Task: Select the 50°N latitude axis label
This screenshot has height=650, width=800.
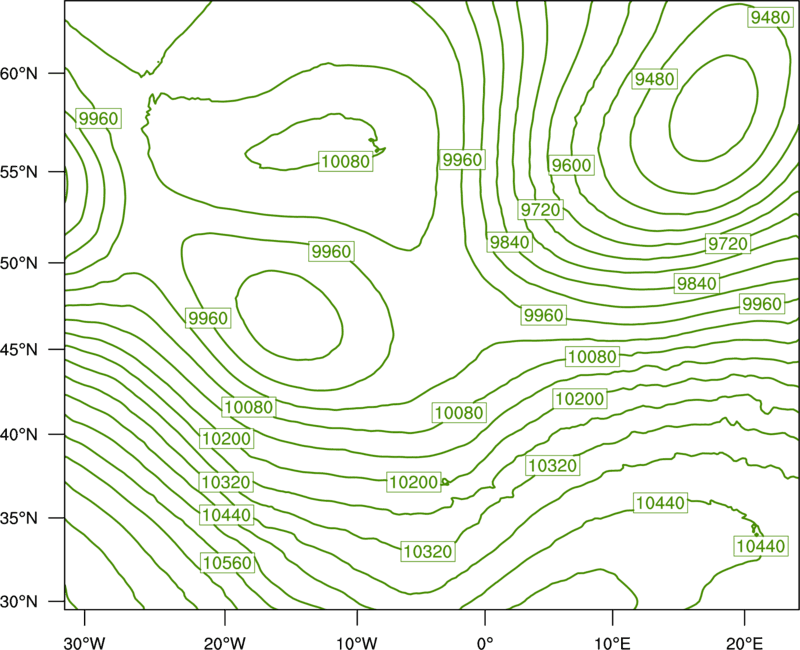Action: (x=19, y=263)
